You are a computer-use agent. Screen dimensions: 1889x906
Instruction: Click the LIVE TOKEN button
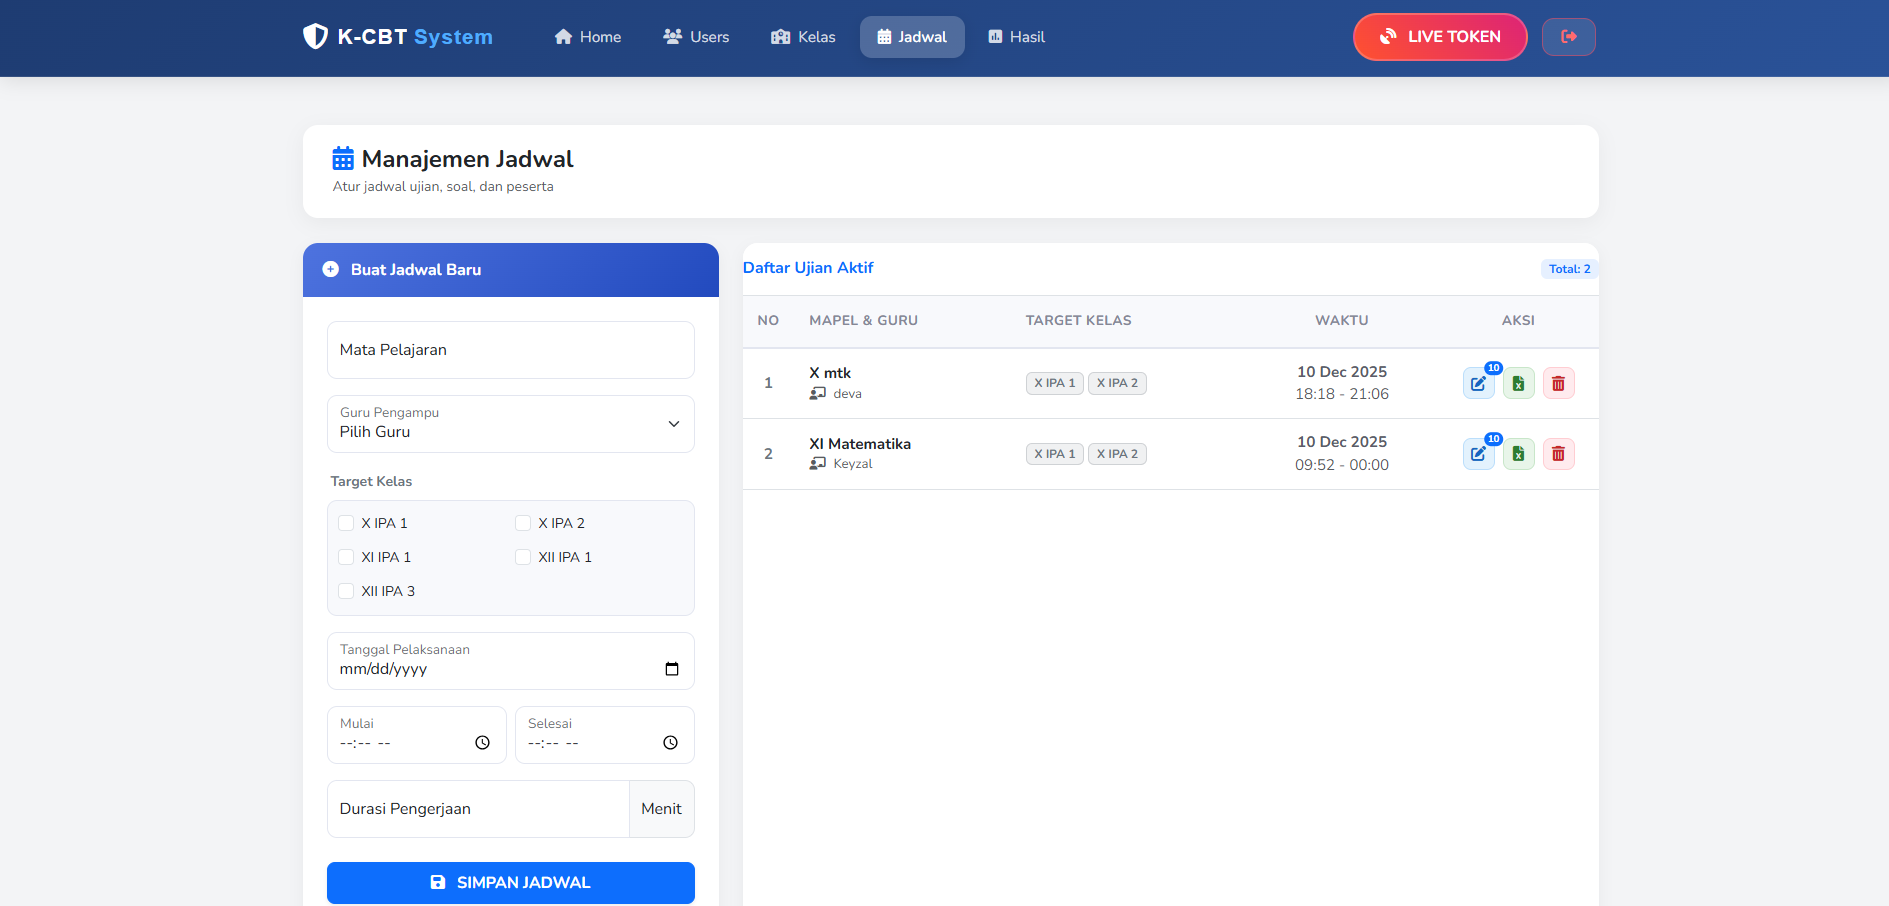coord(1439,37)
